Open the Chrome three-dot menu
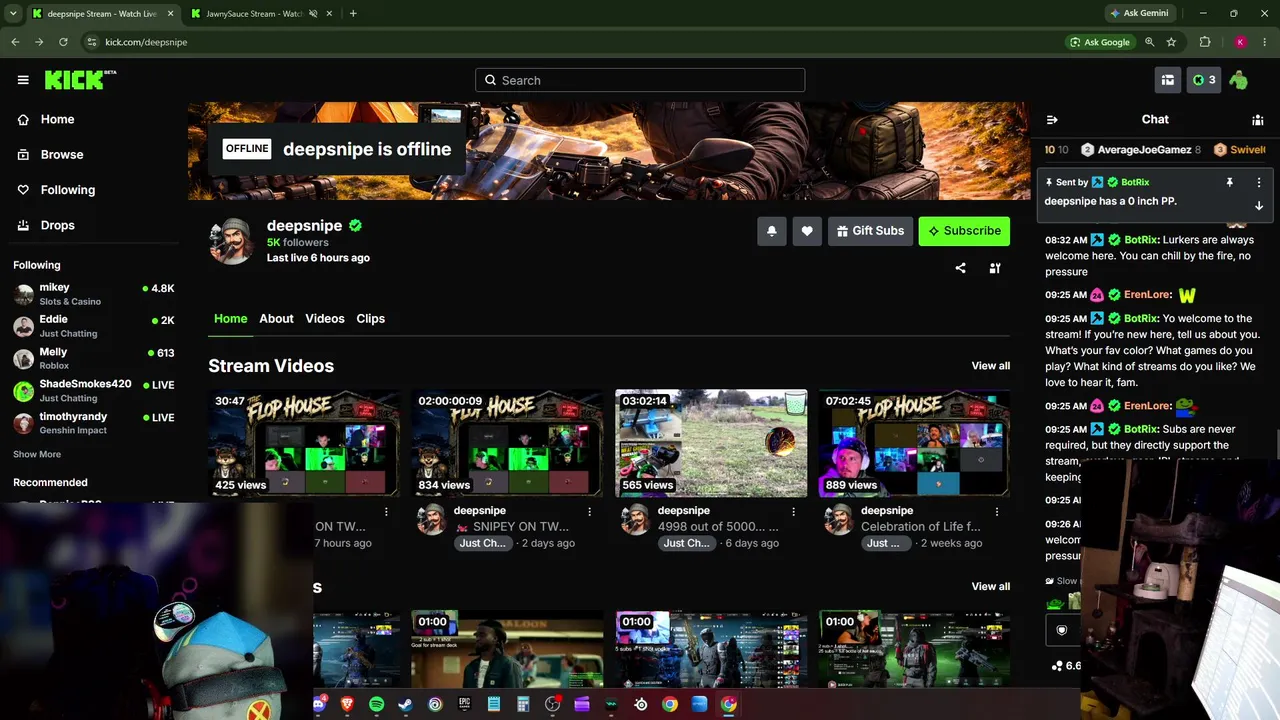 click(x=1264, y=42)
